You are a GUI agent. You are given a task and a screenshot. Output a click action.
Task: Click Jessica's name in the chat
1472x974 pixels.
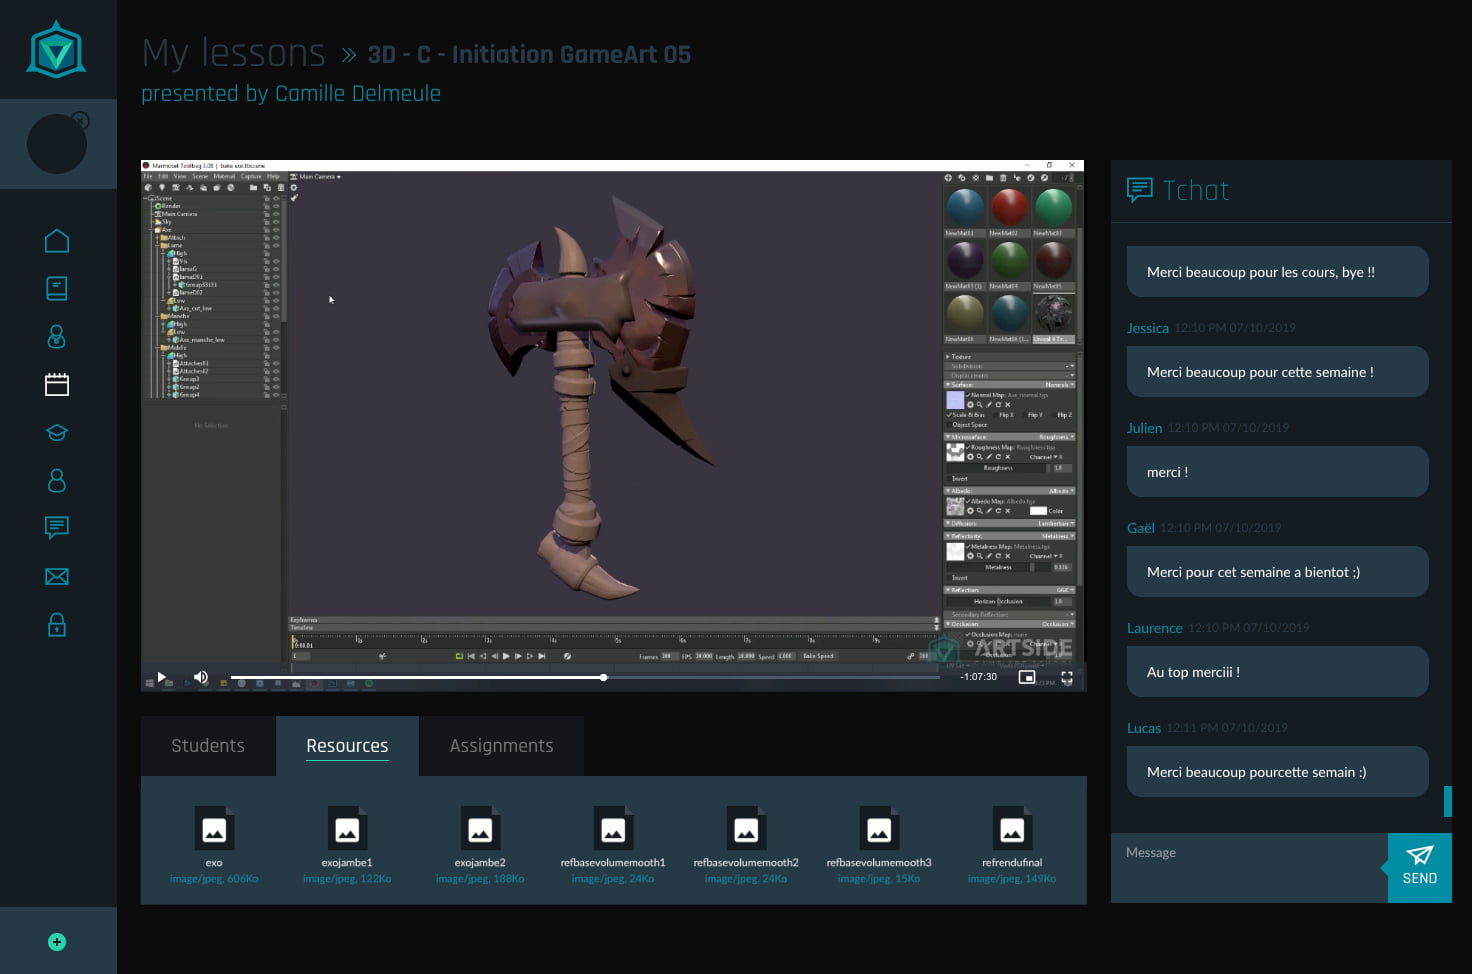1147,328
